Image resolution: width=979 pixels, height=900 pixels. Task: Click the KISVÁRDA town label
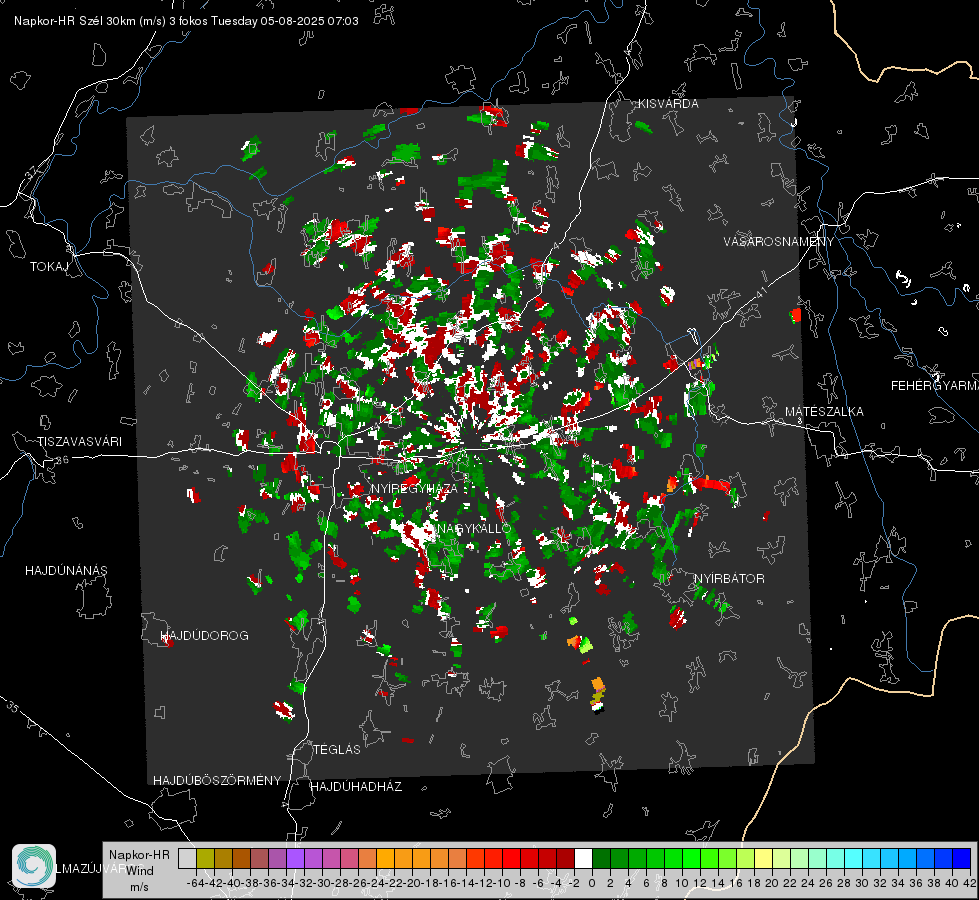coord(668,104)
